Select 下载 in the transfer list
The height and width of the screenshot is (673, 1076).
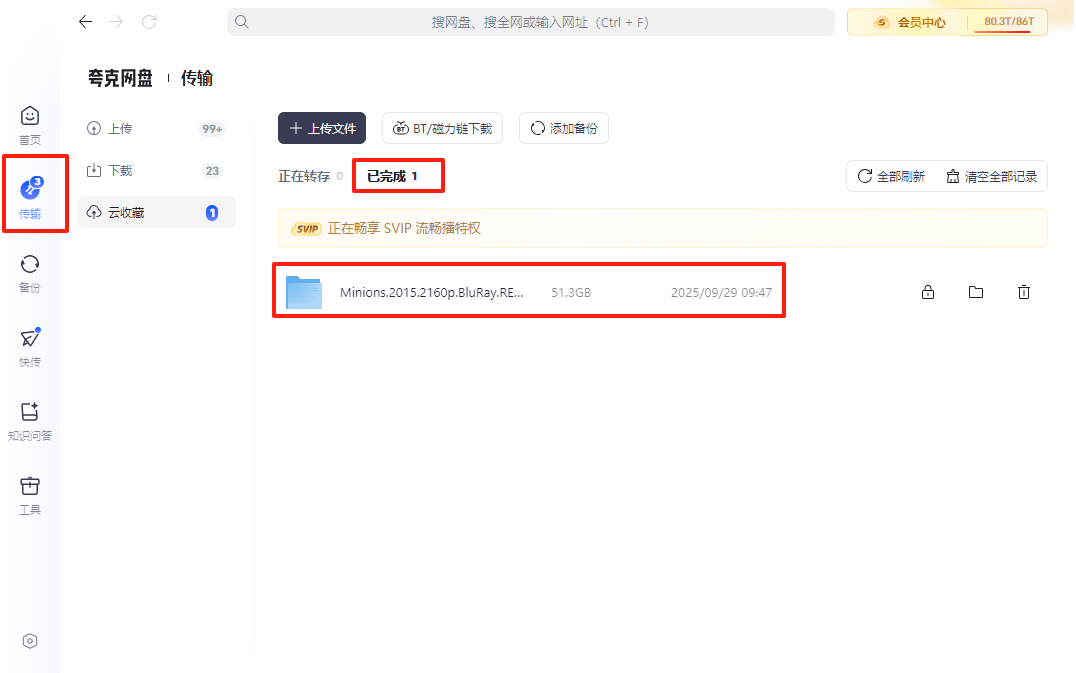coord(120,171)
